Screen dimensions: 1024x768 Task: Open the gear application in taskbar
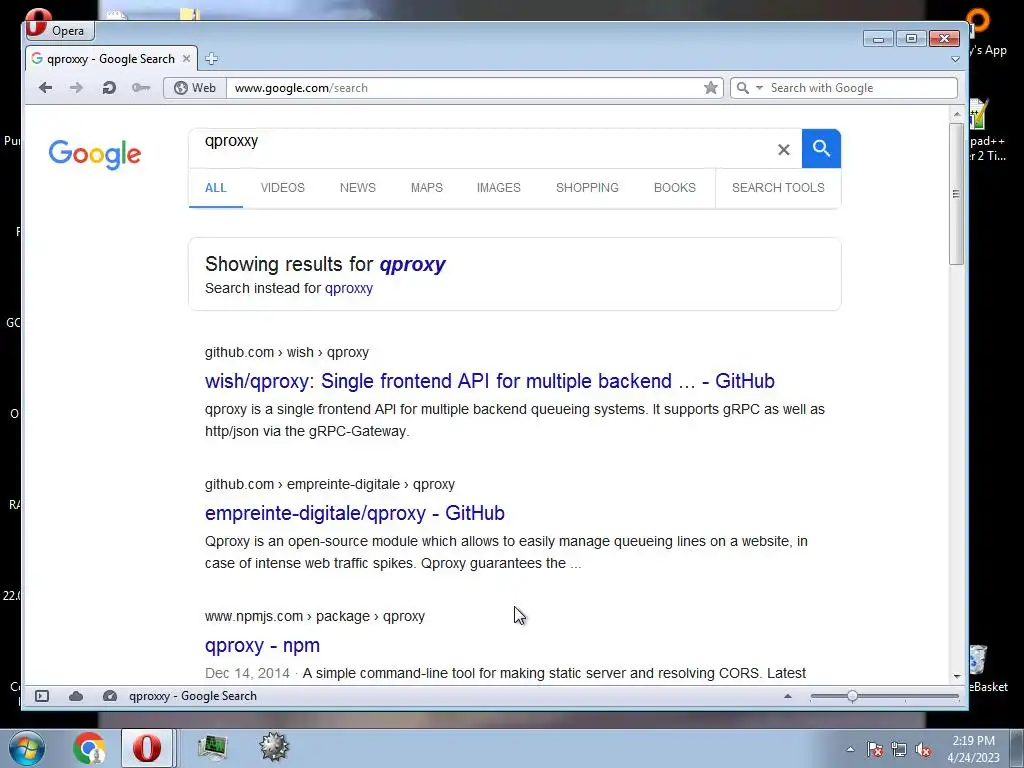(274, 748)
